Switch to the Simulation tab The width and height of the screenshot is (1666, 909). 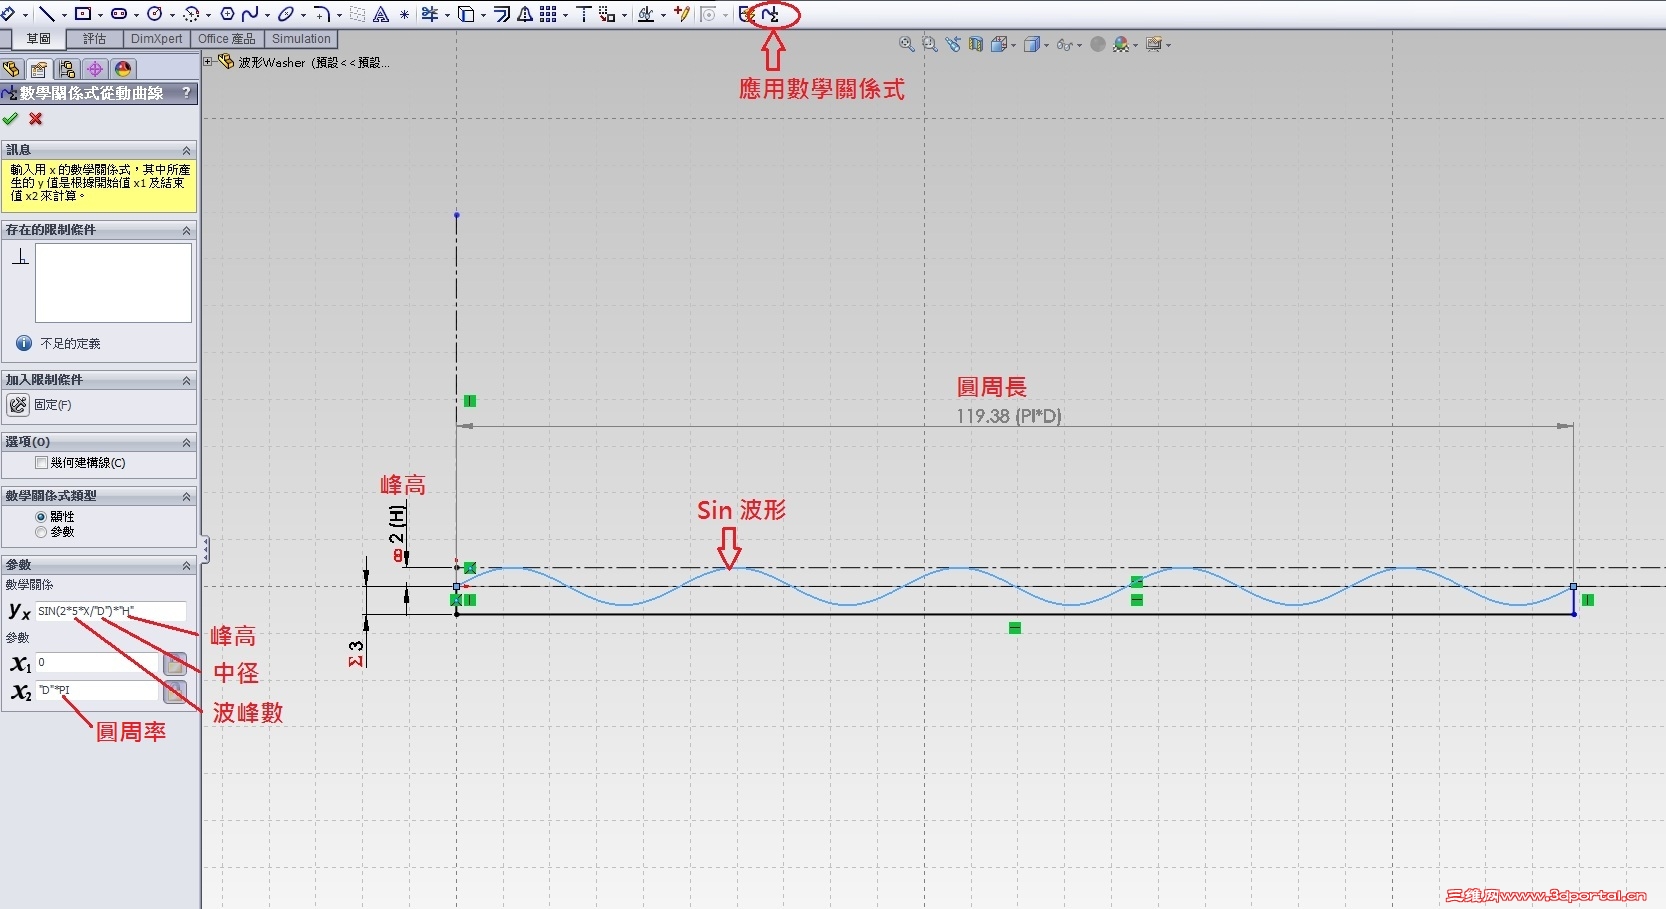(301, 39)
